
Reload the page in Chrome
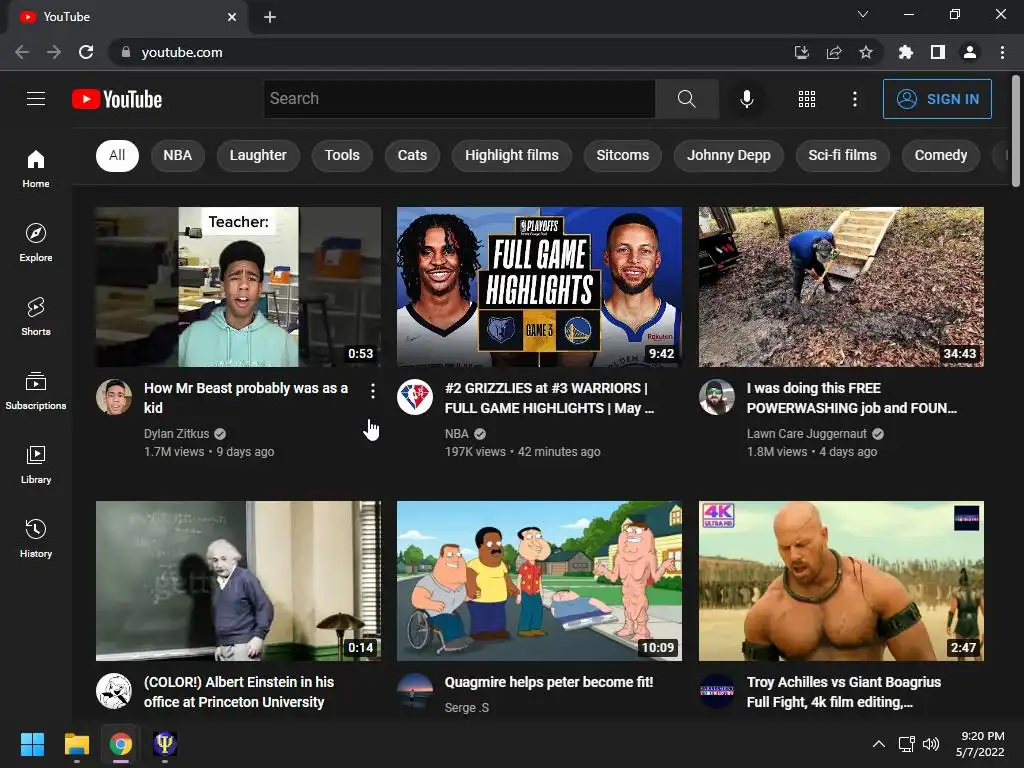[x=86, y=52]
